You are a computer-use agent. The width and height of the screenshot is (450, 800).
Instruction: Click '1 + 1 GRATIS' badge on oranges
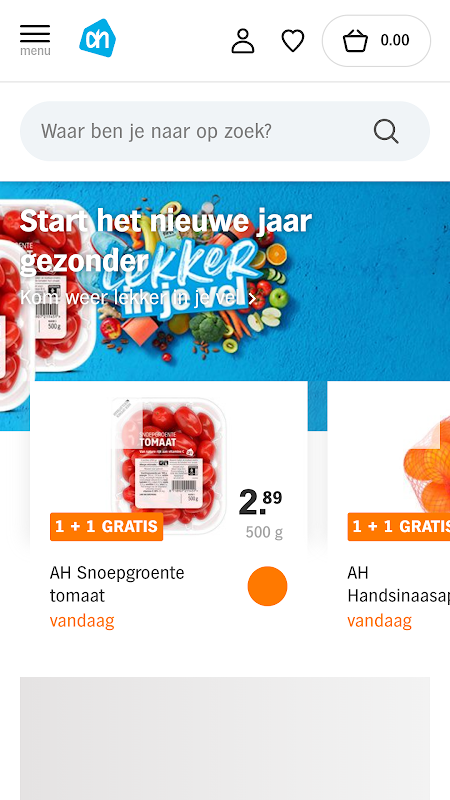[398, 527]
